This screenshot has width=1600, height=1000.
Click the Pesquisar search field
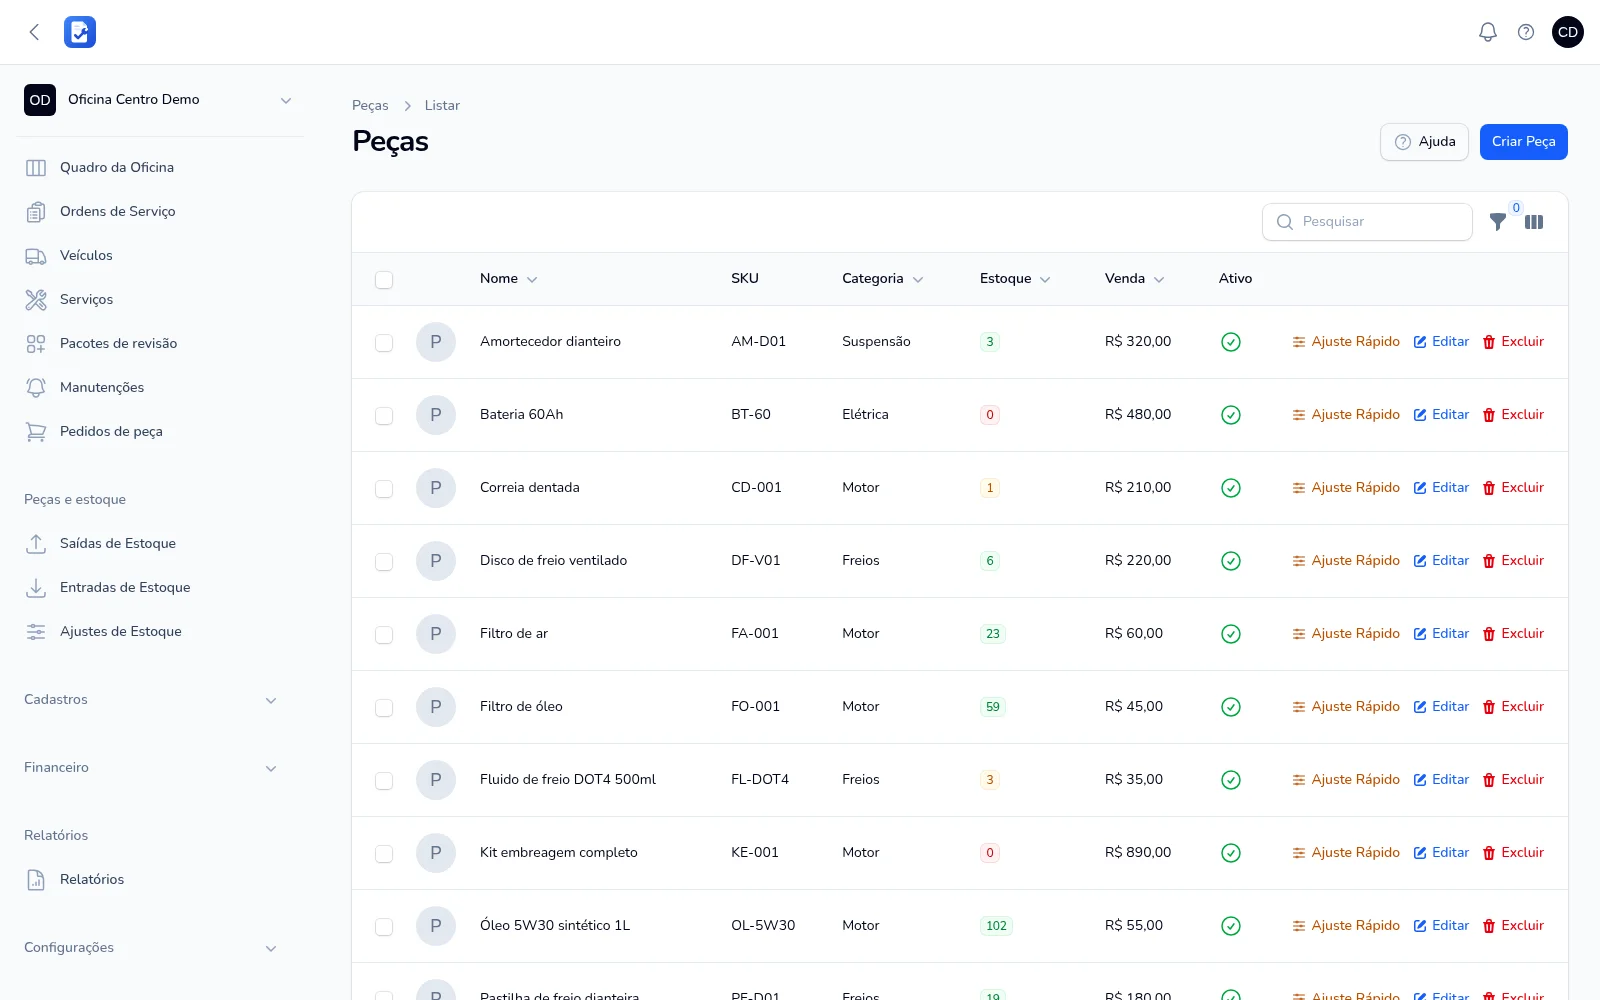point(1367,222)
